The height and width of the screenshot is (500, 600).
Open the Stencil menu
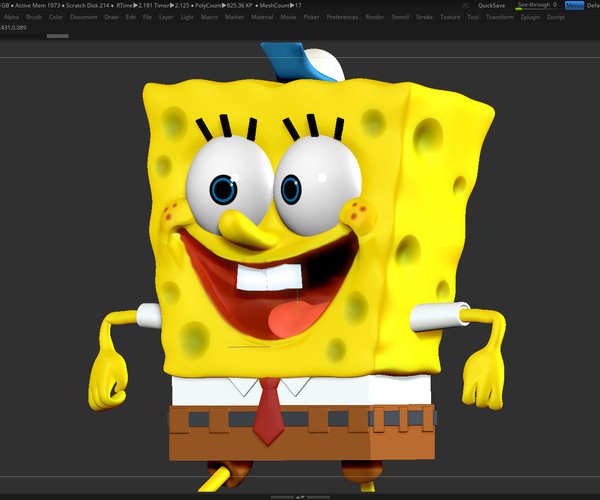400,17
